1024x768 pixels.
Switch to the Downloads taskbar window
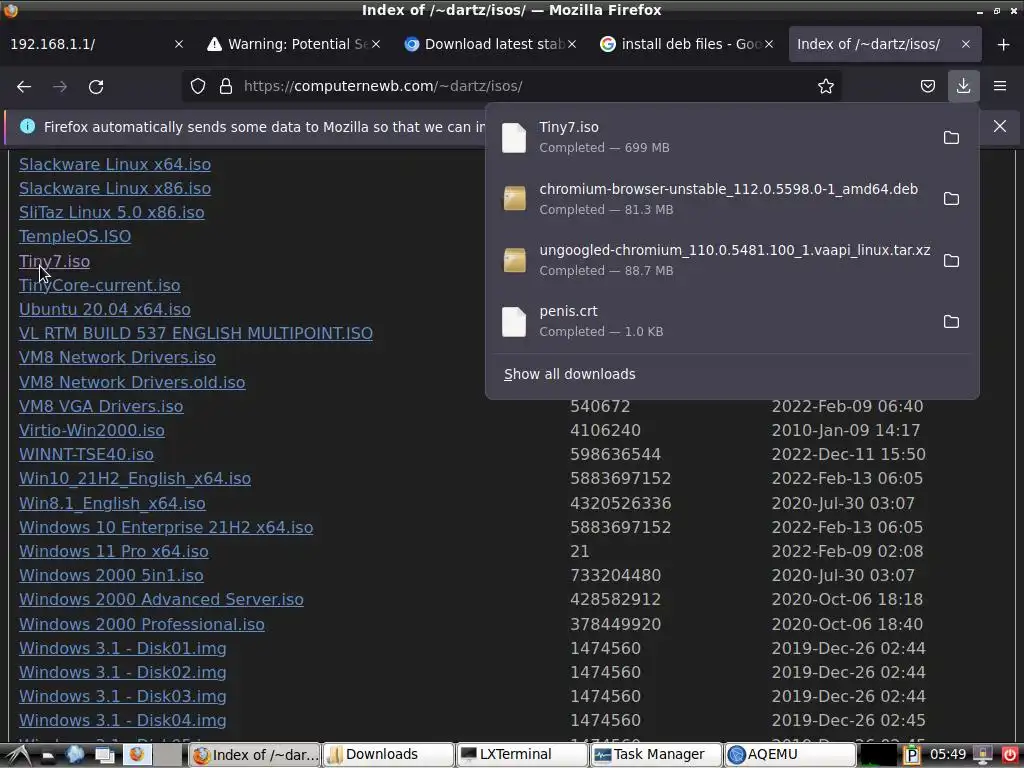(x=389, y=755)
